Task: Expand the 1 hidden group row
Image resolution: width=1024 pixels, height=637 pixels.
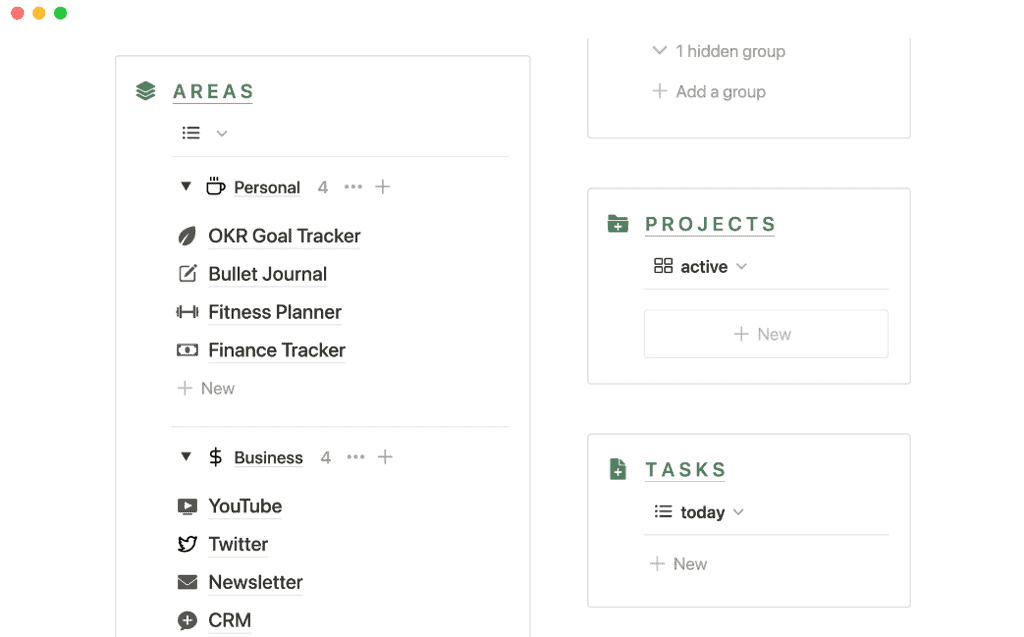Action: [718, 51]
